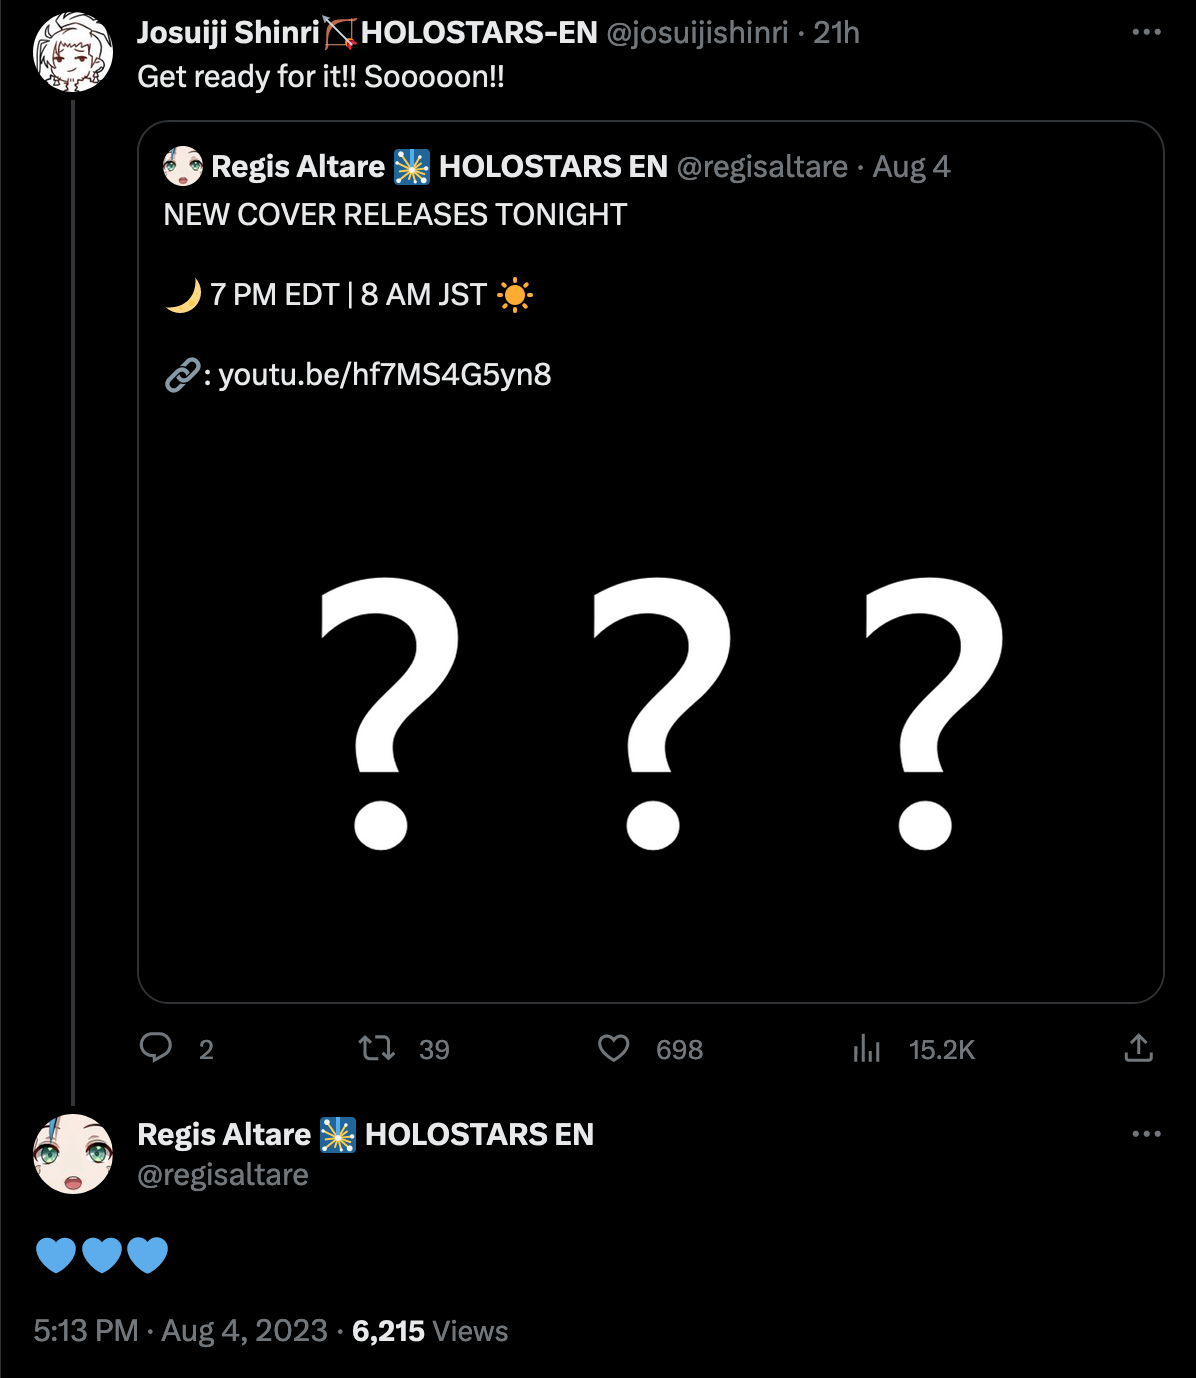Click the Josuiji Shinri display name
The height and width of the screenshot is (1378, 1196).
pos(228,33)
